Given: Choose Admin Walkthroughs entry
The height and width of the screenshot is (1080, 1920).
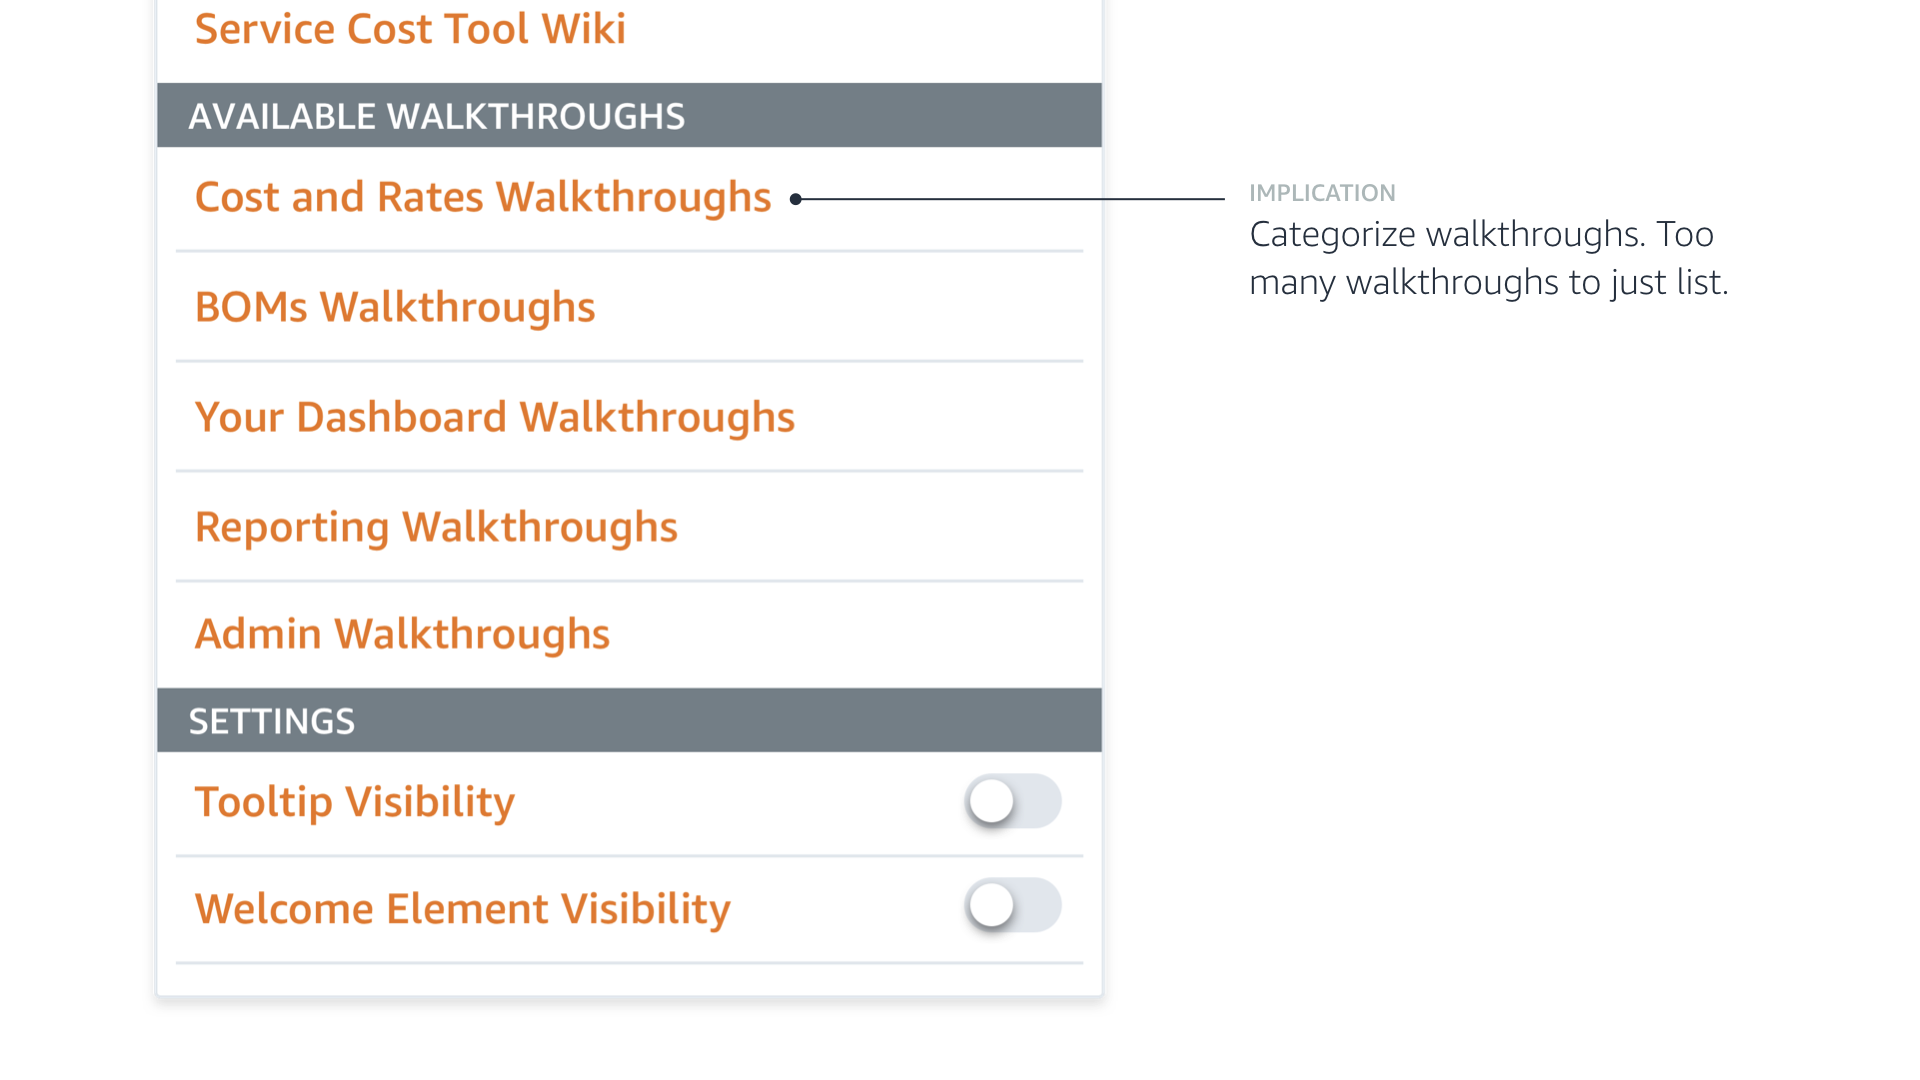Looking at the screenshot, I should tap(402, 634).
